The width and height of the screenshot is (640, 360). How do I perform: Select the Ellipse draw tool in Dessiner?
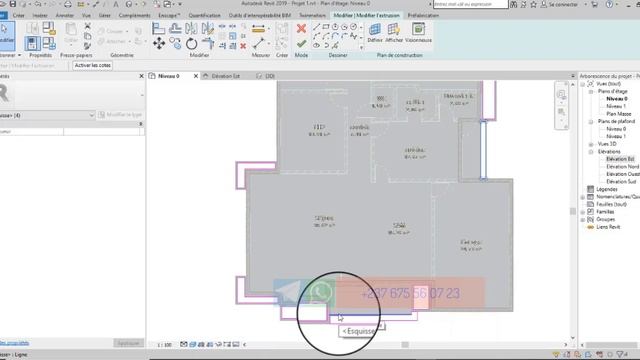click(316, 45)
